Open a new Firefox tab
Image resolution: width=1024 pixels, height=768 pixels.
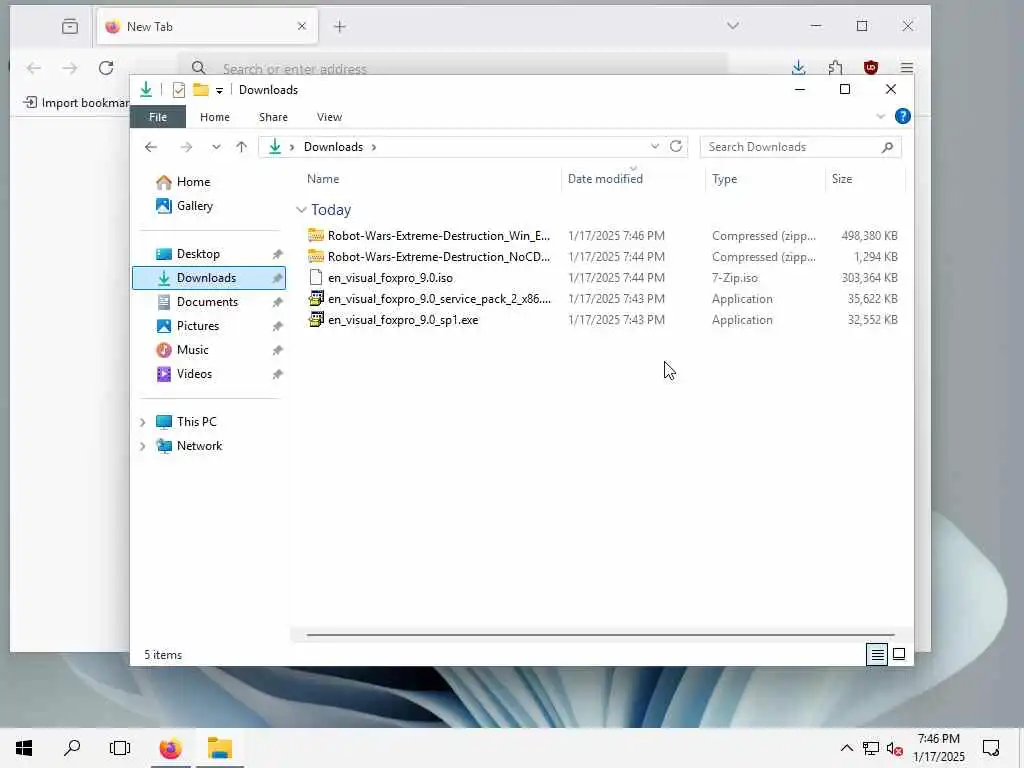(x=340, y=27)
